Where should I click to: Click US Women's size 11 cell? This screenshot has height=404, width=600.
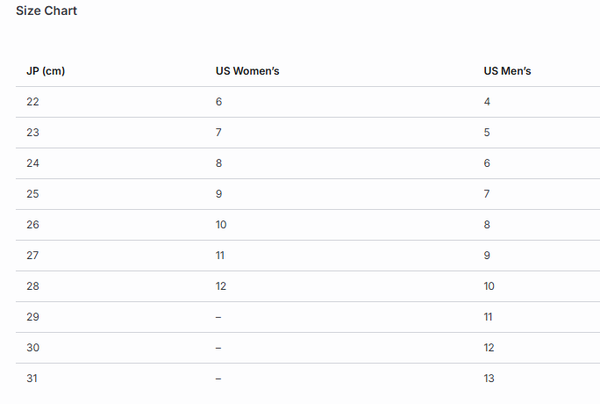pos(221,256)
